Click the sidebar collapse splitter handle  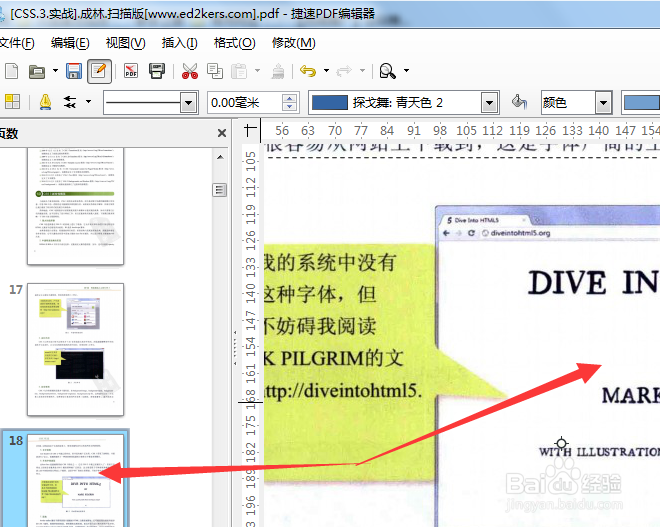coord(235,348)
